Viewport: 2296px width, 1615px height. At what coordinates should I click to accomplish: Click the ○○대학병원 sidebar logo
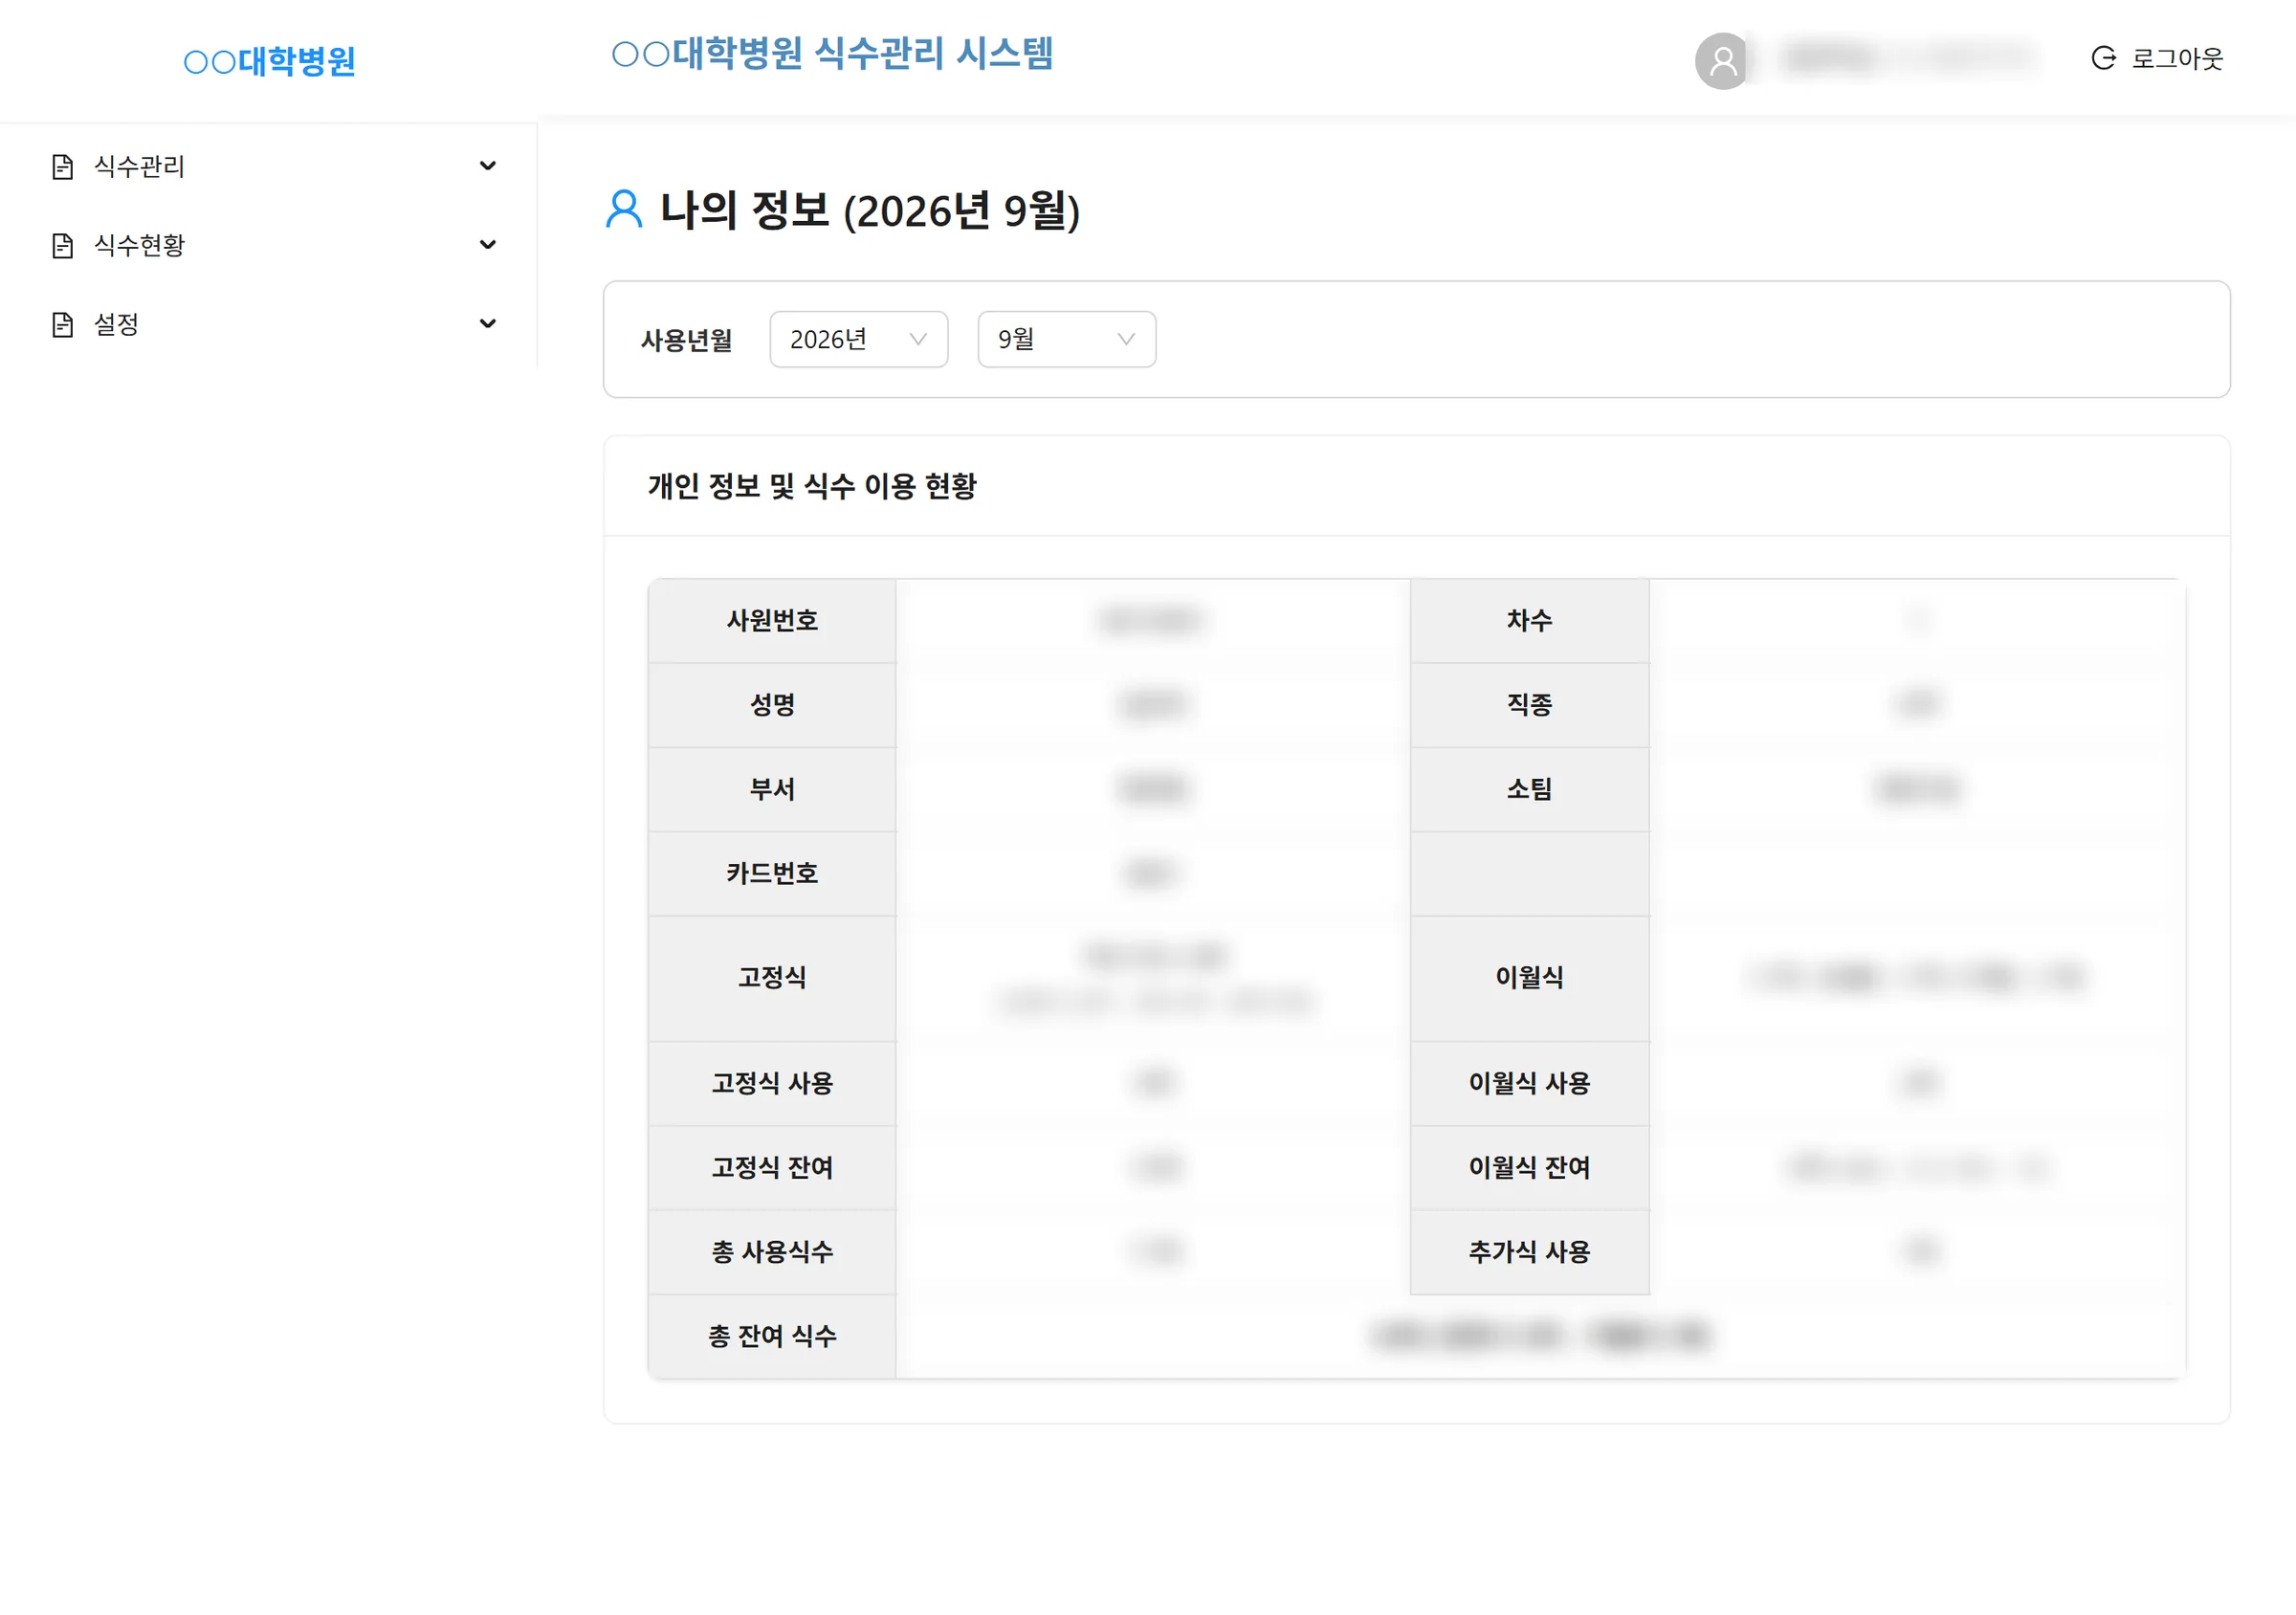(x=269, y=61)
